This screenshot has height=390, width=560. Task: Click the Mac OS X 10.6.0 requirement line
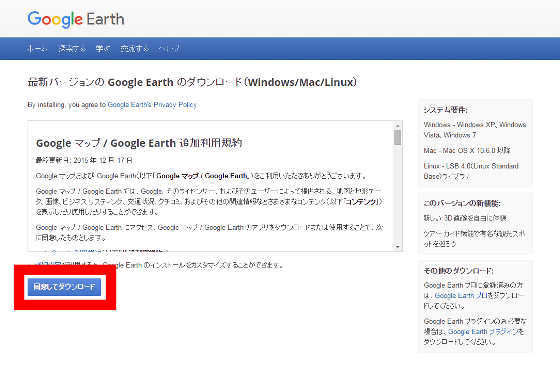(467, 151)
